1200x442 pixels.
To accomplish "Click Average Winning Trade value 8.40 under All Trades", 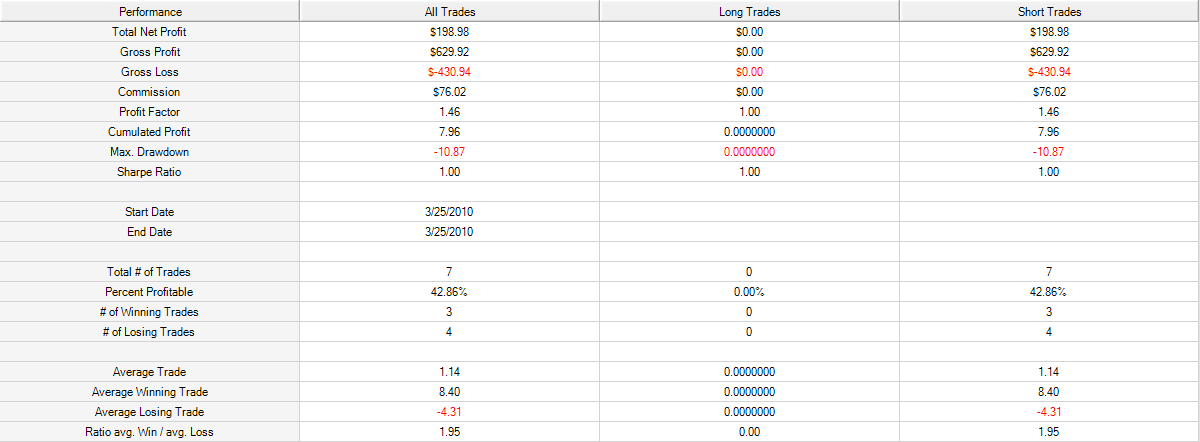I will click(x=450, y=392).
